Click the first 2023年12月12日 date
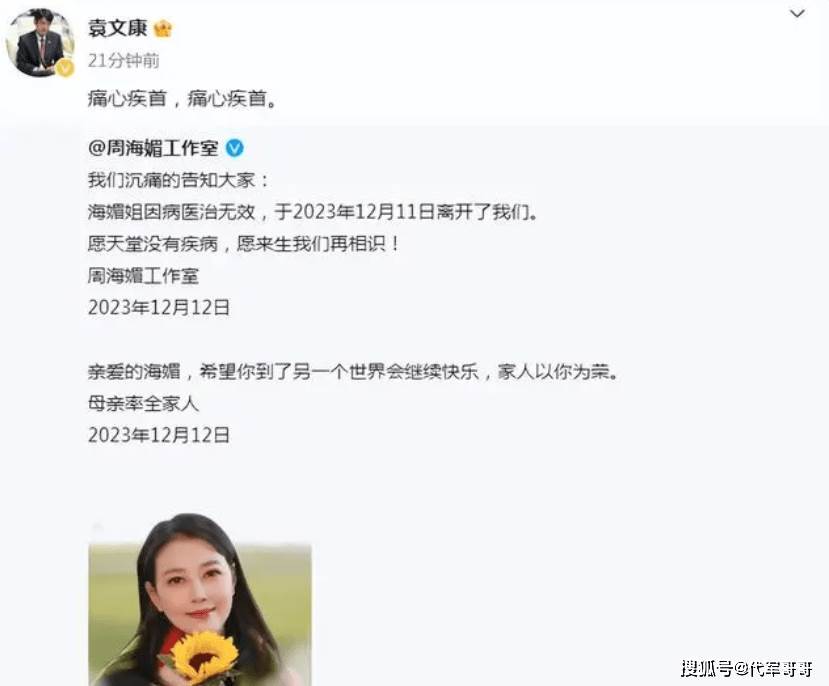Image resolution: width=829 pixels, height=686 pixels. pos(159,307)
